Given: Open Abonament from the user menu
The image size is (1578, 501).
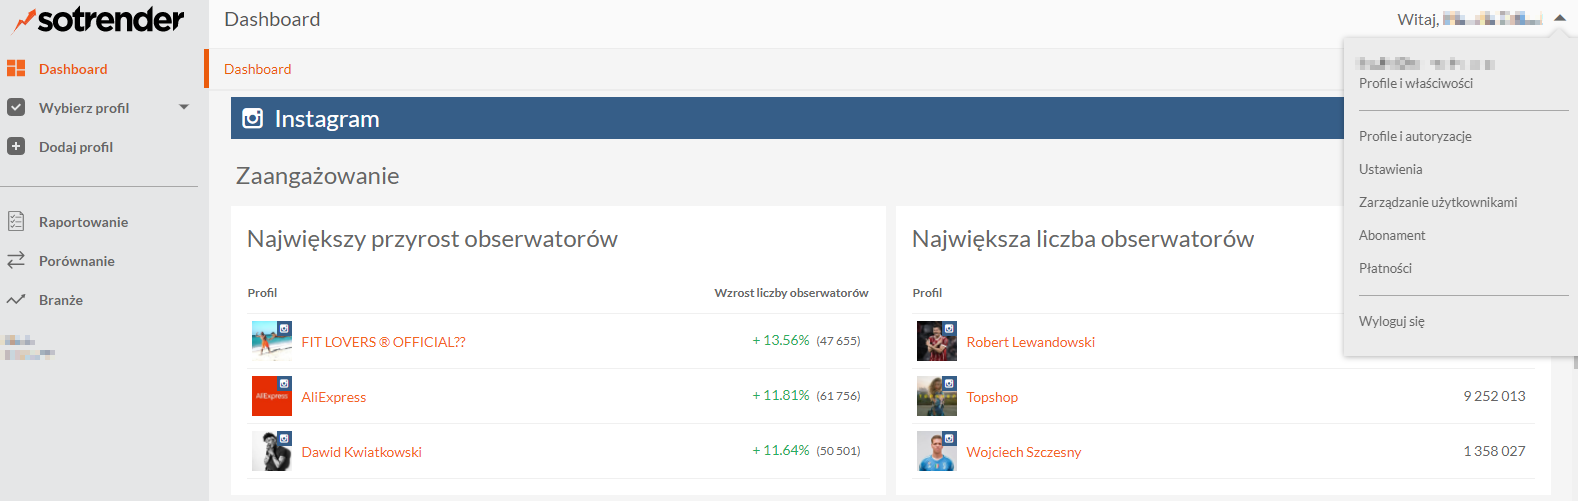Looking at the screenshot, I should [x=1392, y=235].
